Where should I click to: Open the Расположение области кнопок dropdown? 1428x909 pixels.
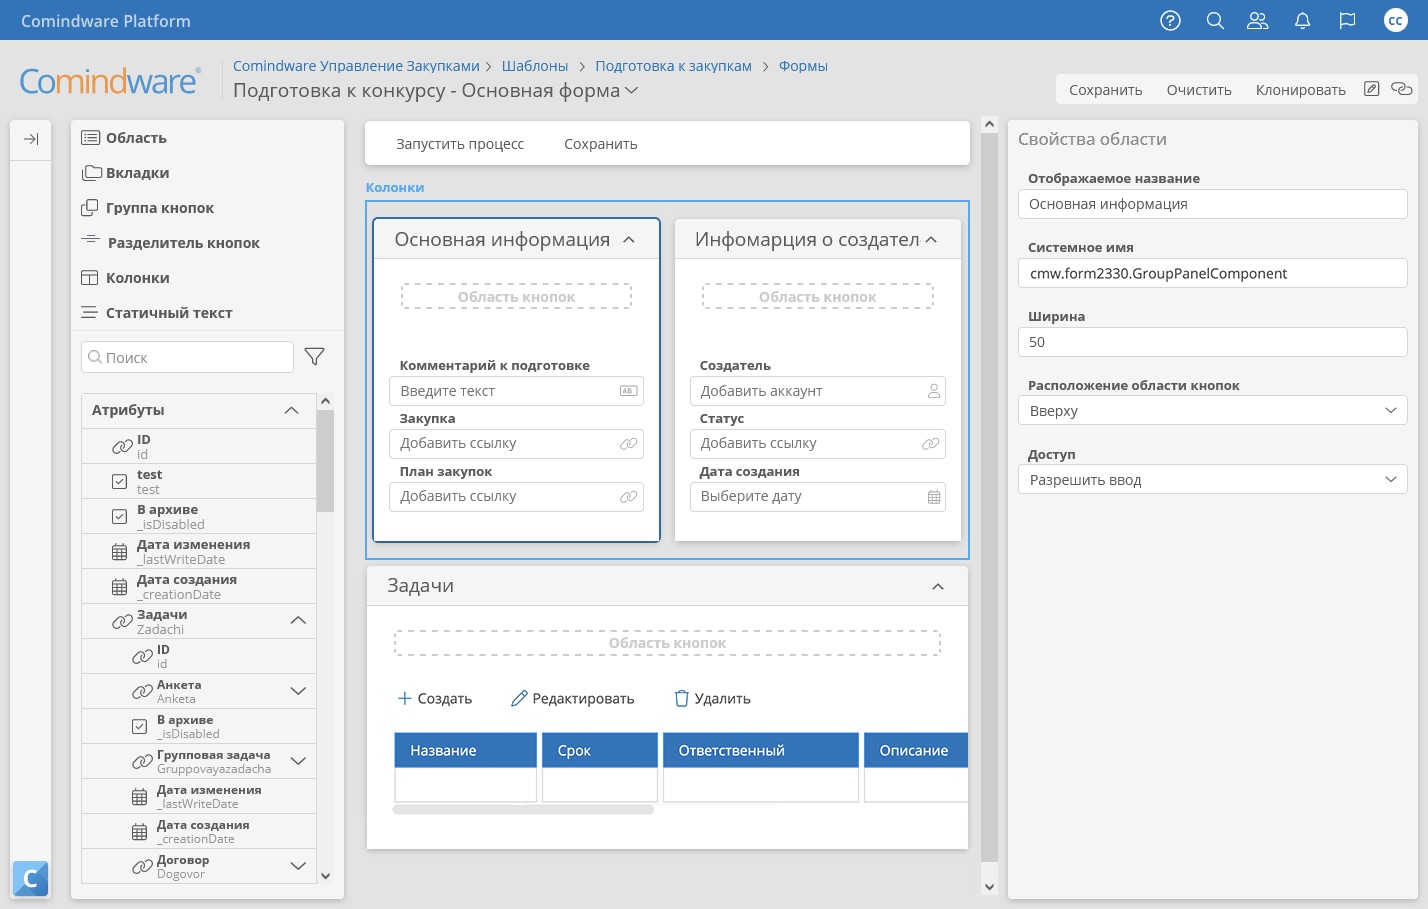pos(1211,411)
